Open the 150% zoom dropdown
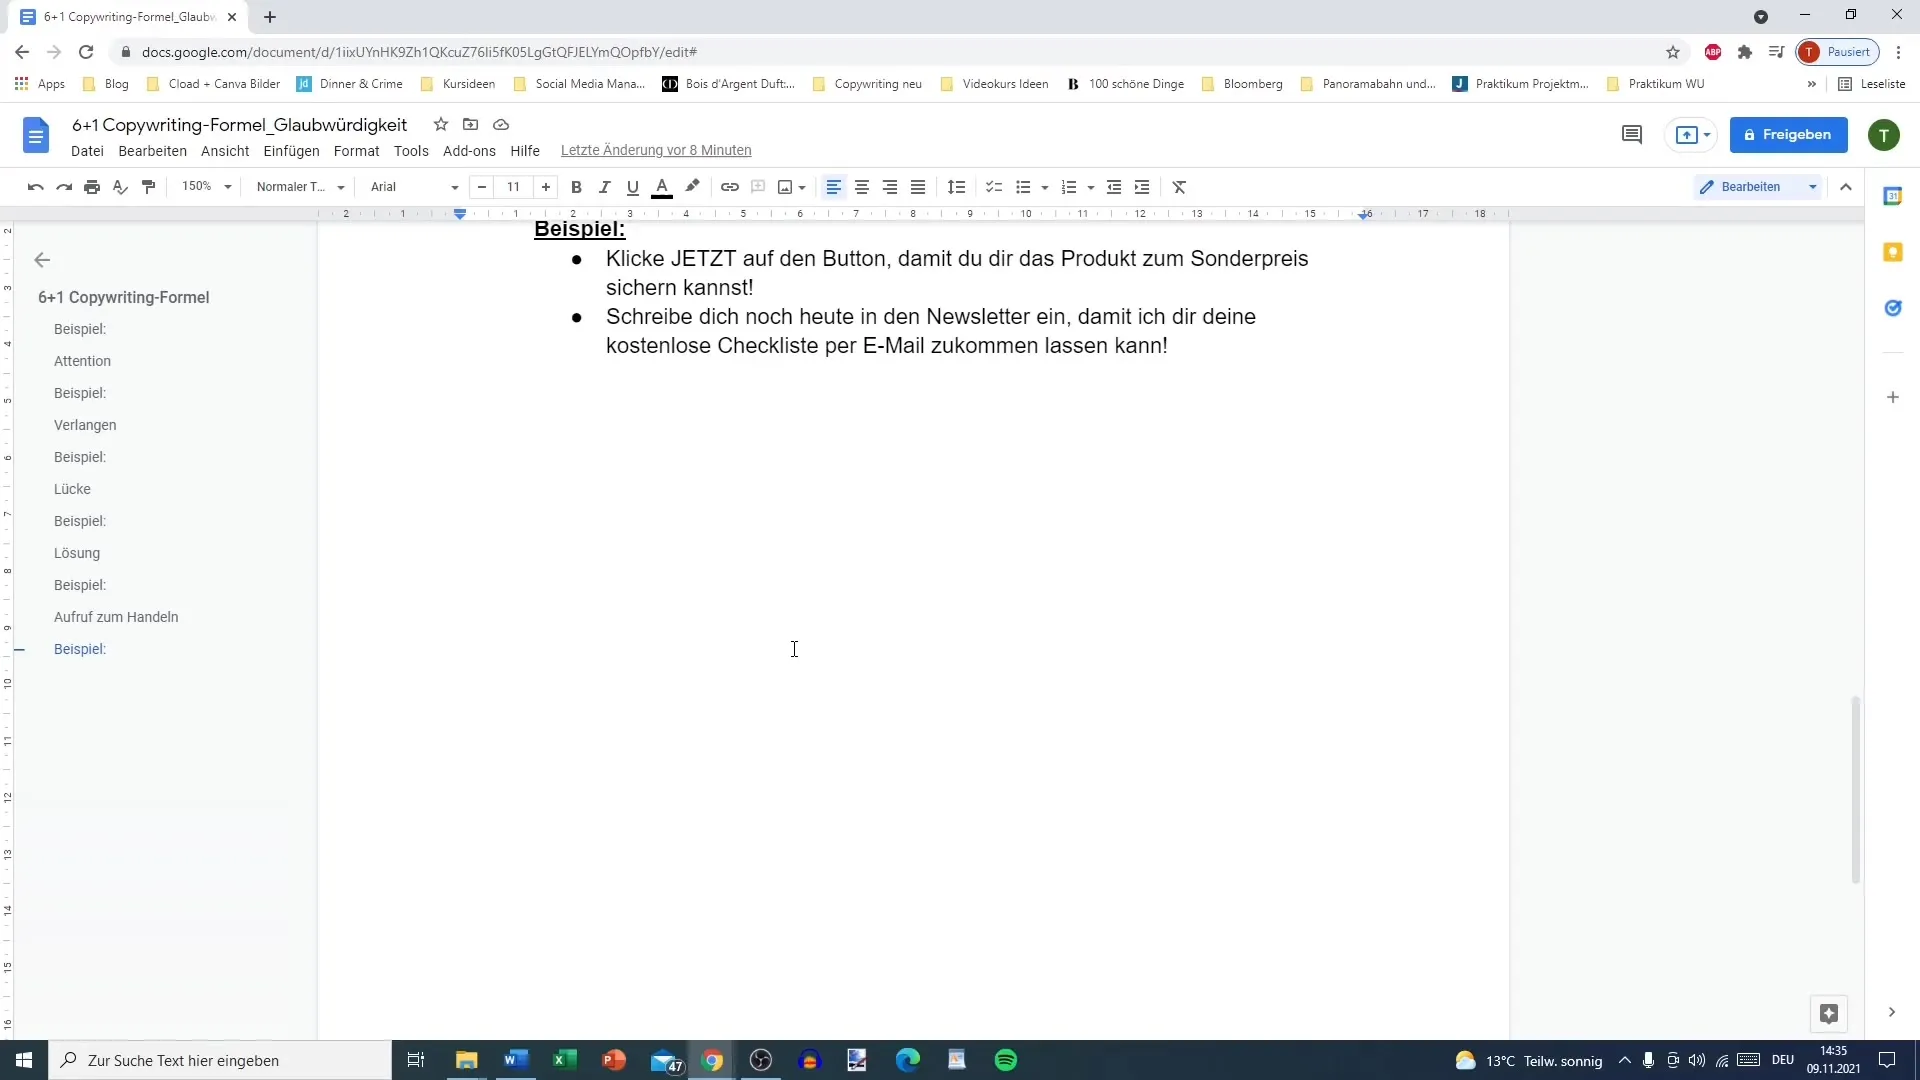This screenshot has height=1080, width=1920. [x=206, y=187]
